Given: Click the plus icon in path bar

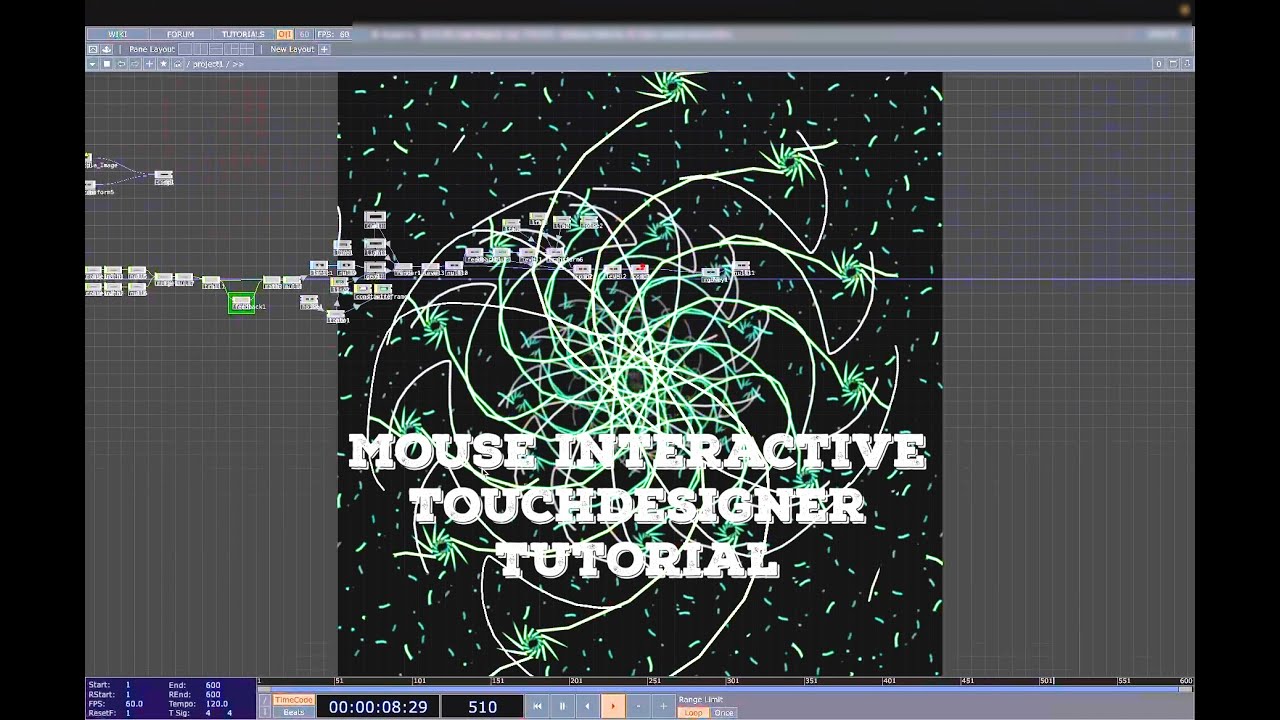Looking at the screenshot, I should (149, 64).
